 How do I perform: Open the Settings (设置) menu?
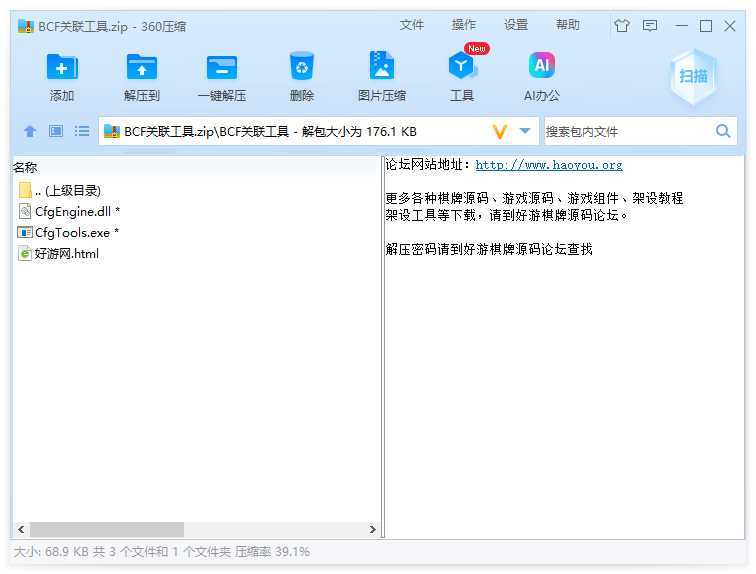tap(516, 25)
